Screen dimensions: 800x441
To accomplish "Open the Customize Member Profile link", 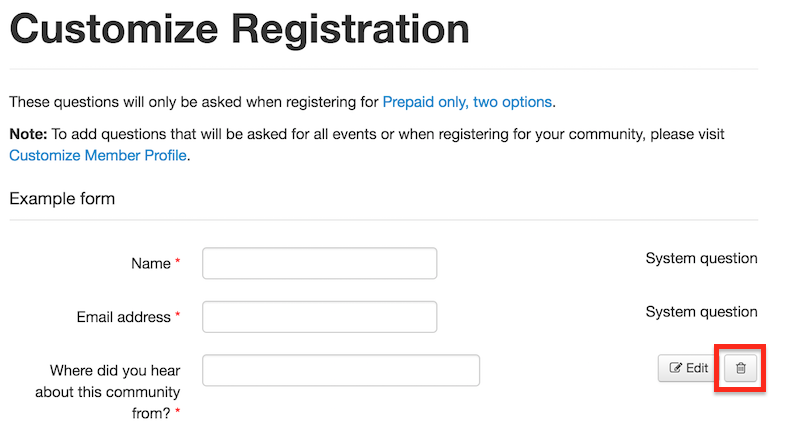I will click(x=98, y=155).
